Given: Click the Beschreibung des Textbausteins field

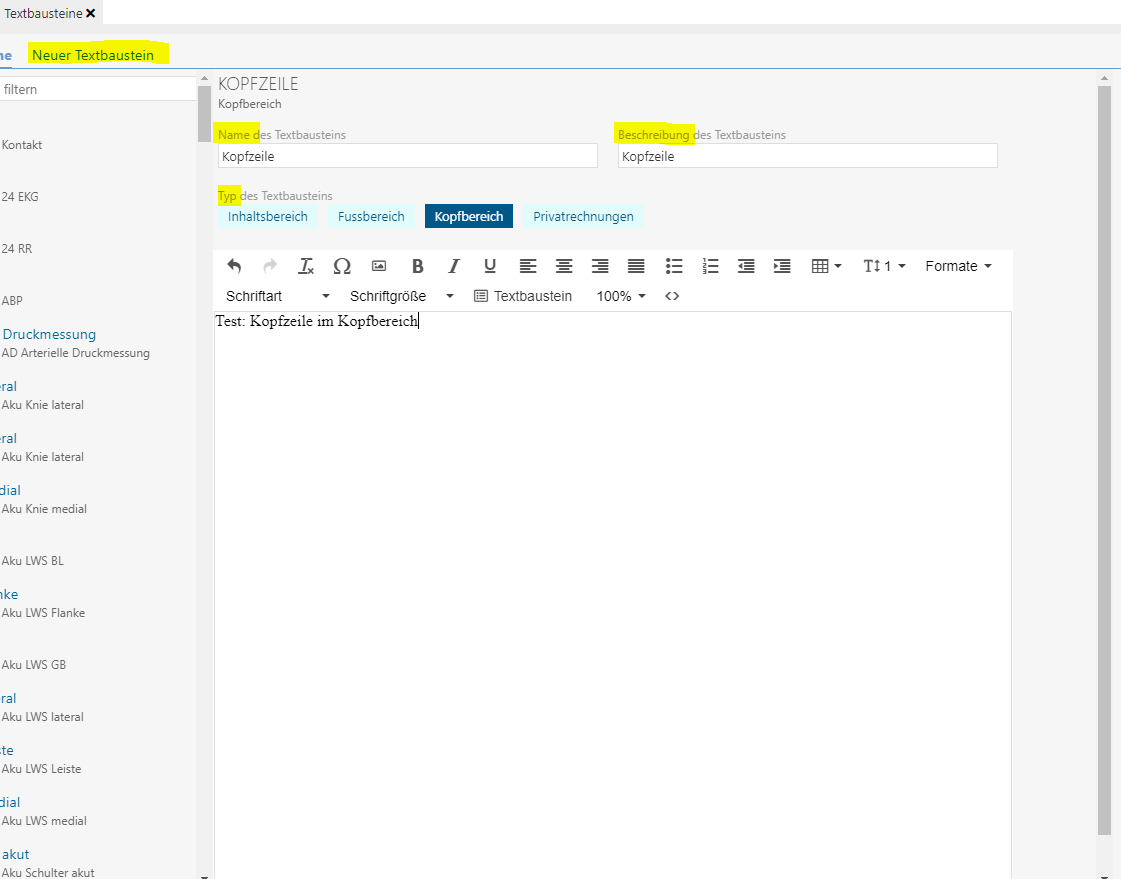Looking at the screenshot, I should pos(807,156).
